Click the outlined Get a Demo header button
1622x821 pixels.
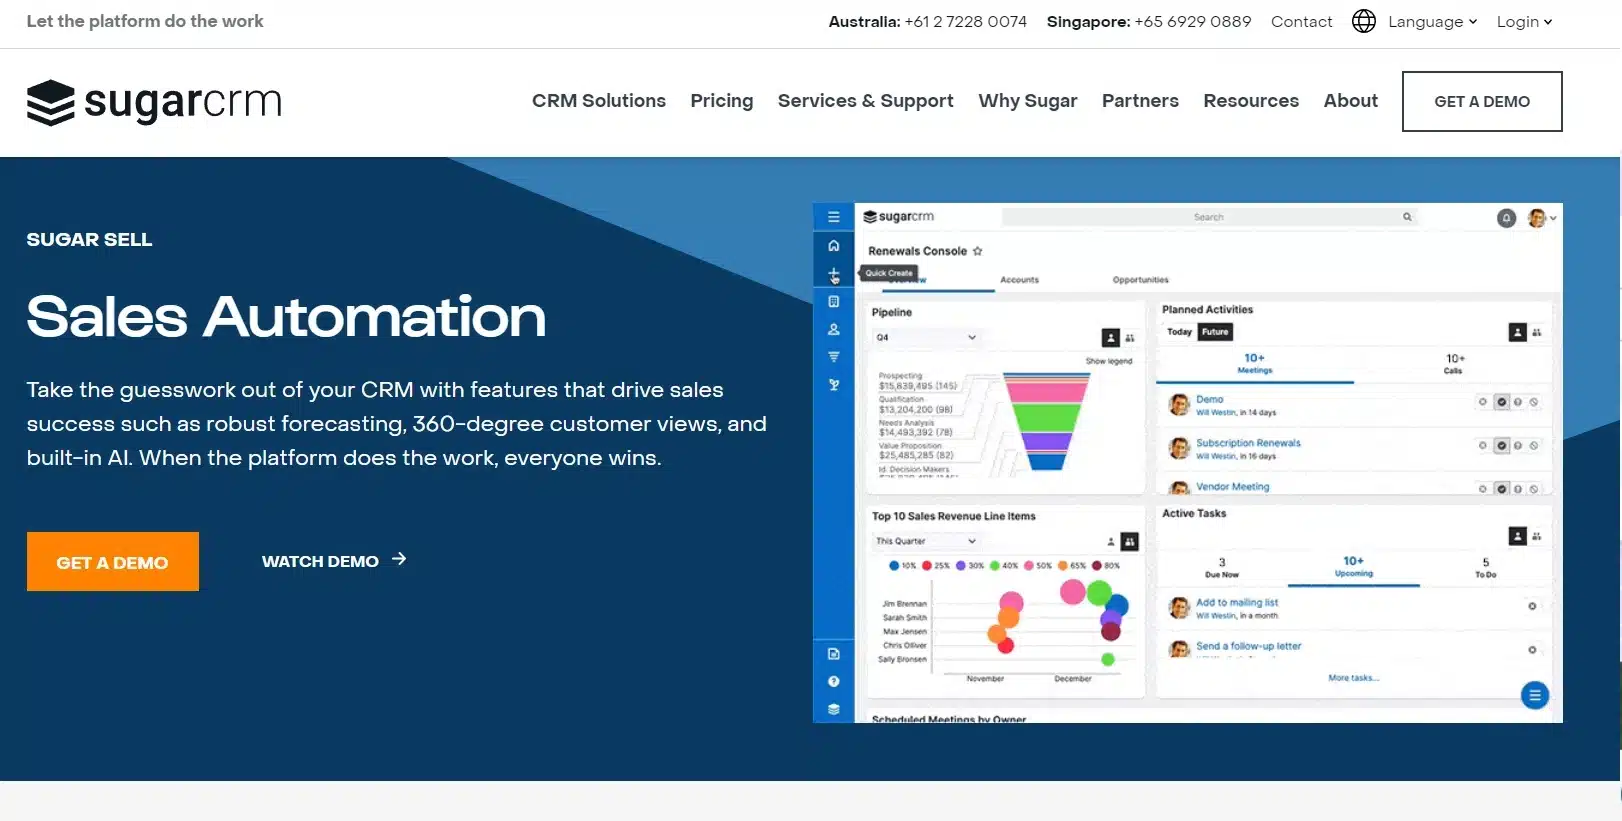pyautogui.click(x=1482, y=101)
